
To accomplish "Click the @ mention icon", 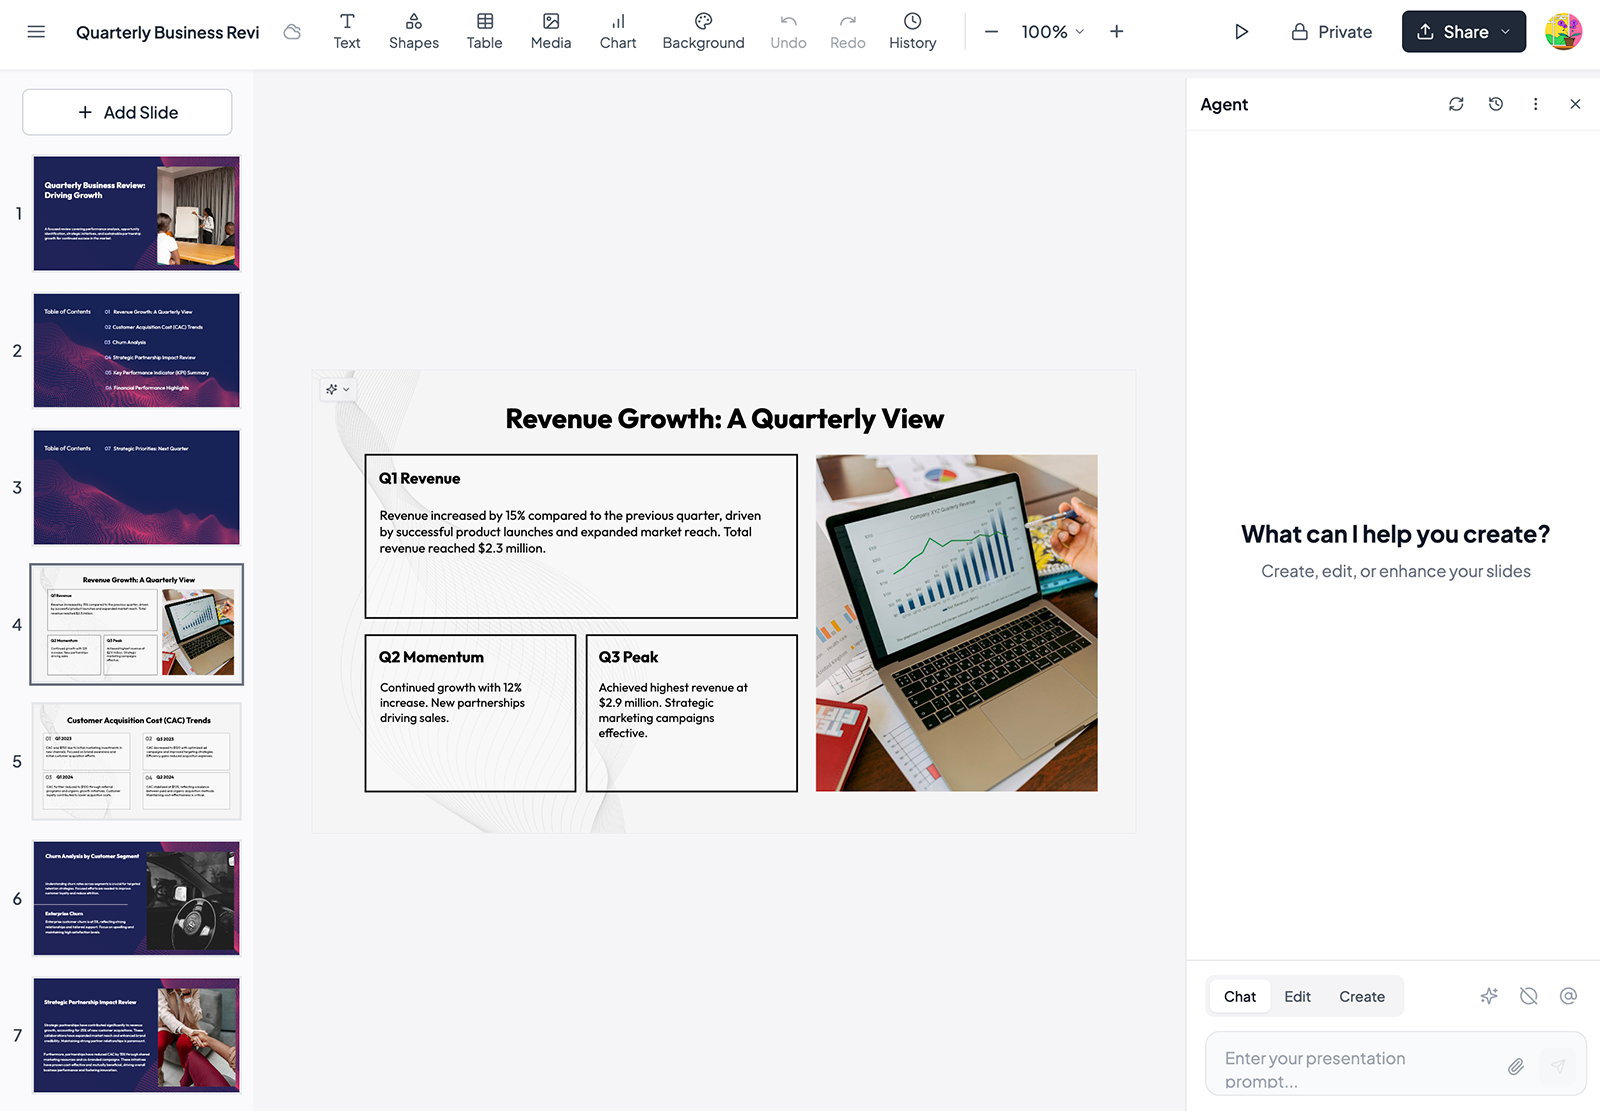I will [1568, 996].
